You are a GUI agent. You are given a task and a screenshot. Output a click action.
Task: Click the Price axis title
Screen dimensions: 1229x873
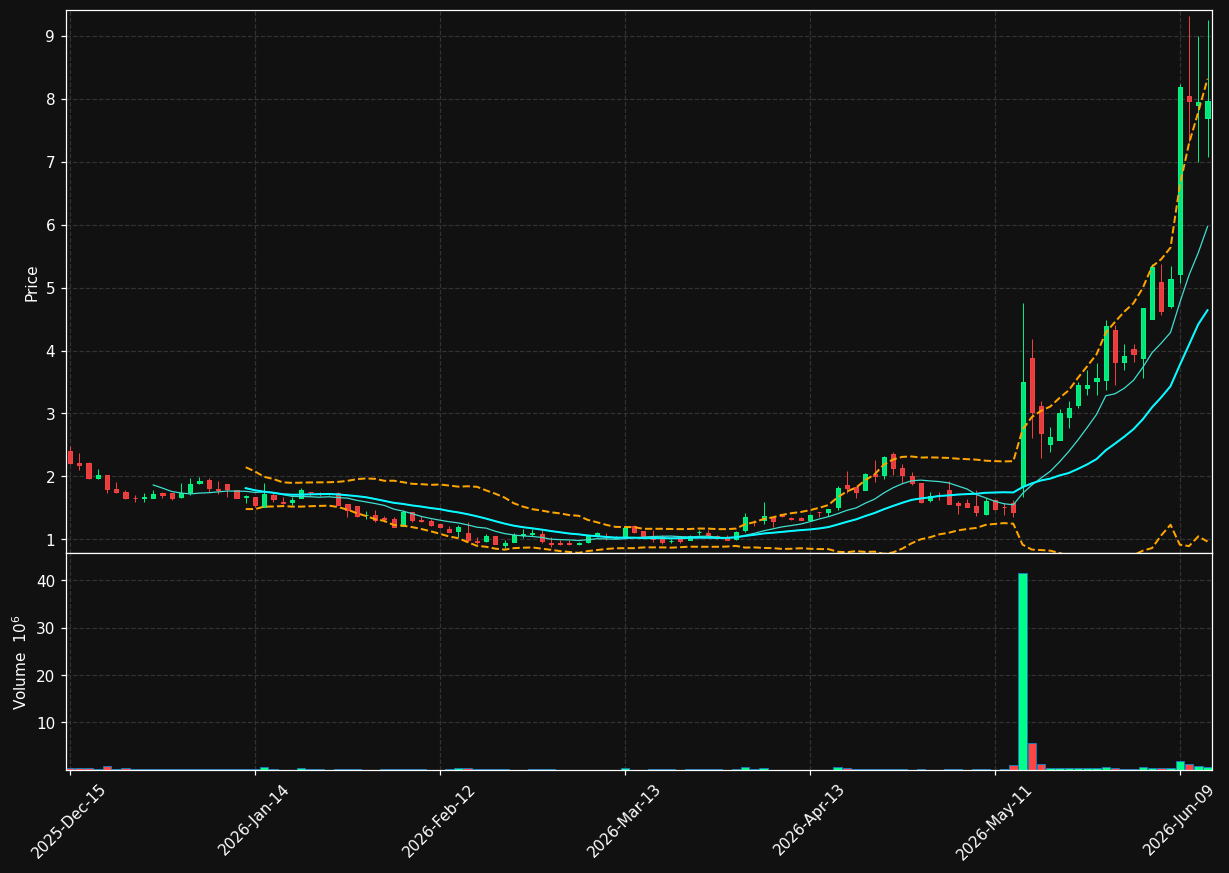pos(32,283)
